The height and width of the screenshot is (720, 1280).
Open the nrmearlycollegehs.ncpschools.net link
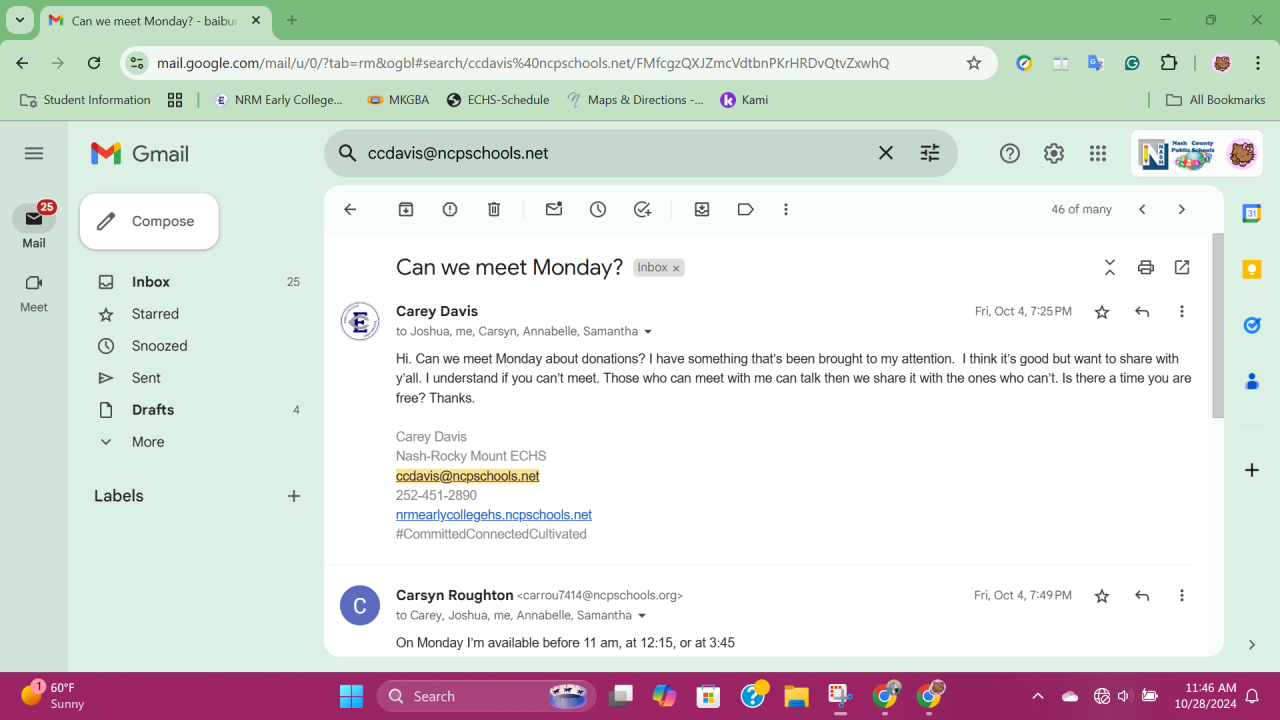tap(494, 515)
